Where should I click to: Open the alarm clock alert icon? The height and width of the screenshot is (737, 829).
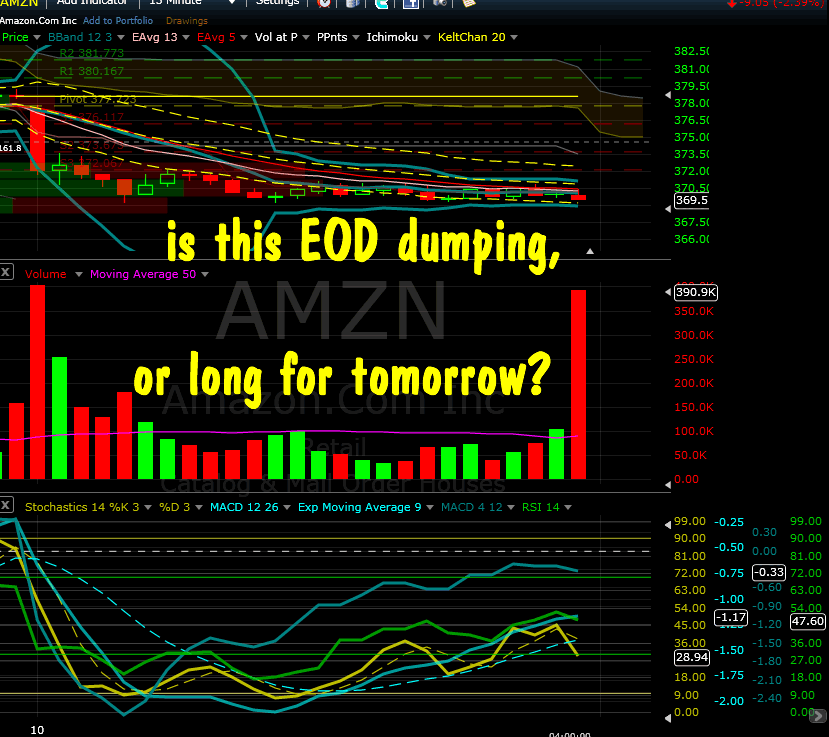coord(324,3)
